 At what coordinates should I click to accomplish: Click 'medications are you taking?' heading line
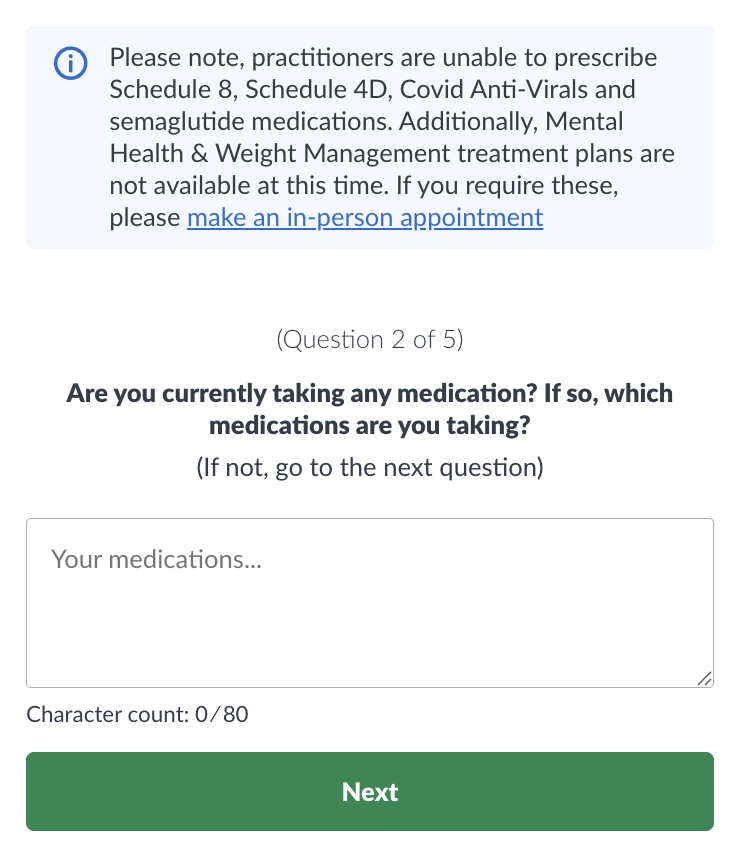(369, 426)
